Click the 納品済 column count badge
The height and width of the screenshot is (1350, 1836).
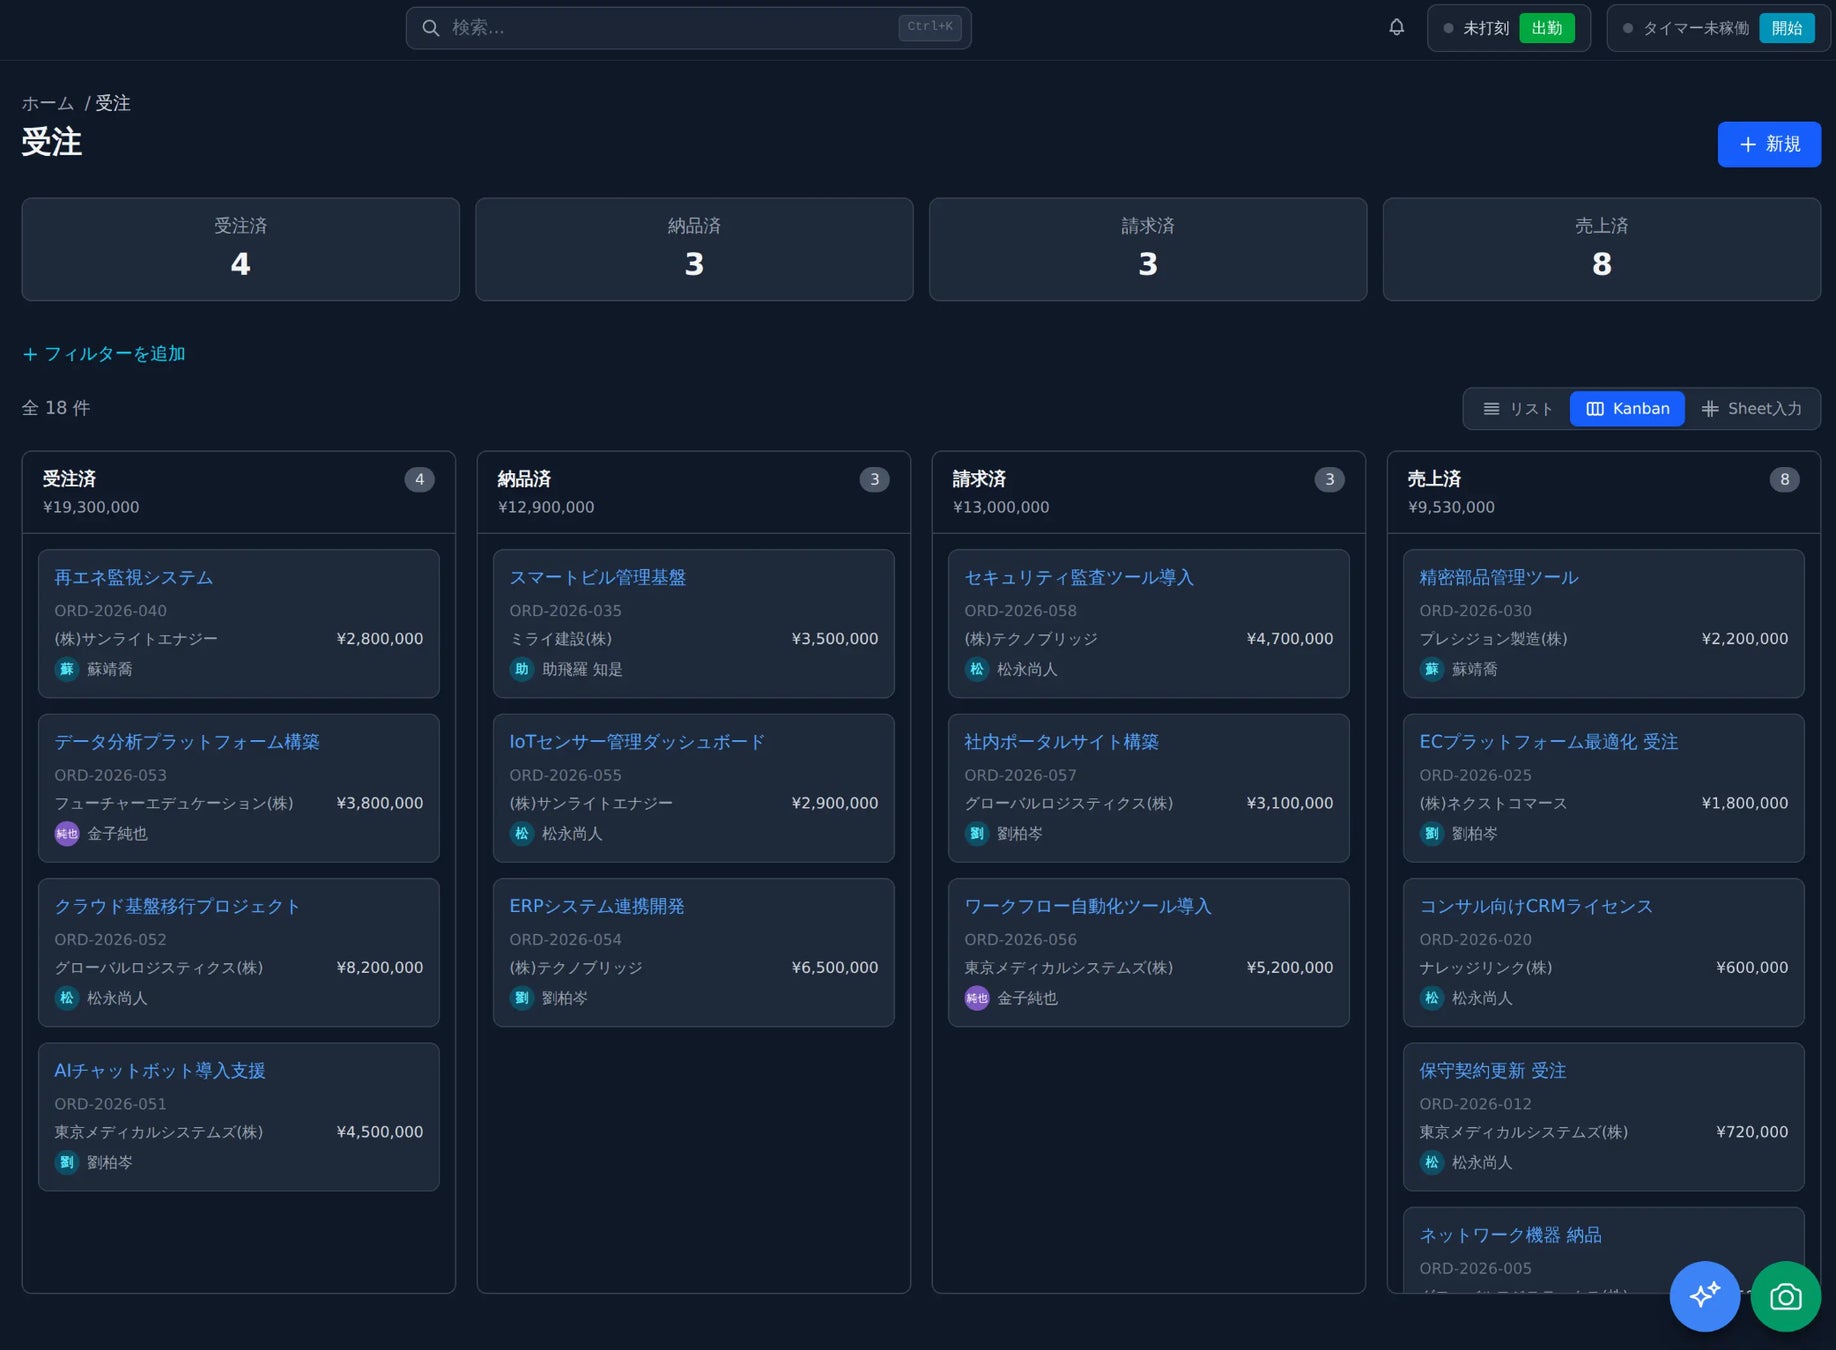coord(874,480)
